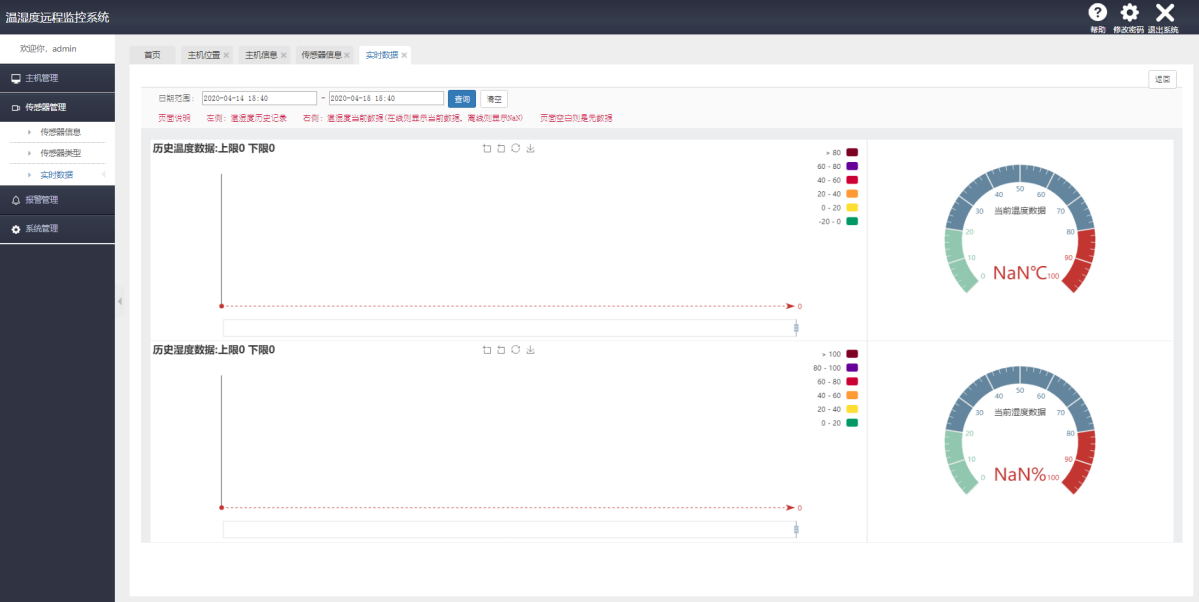Click the temperature chart data zoom slider handle
Screen dimensions: 1199x602
point(796,328)
